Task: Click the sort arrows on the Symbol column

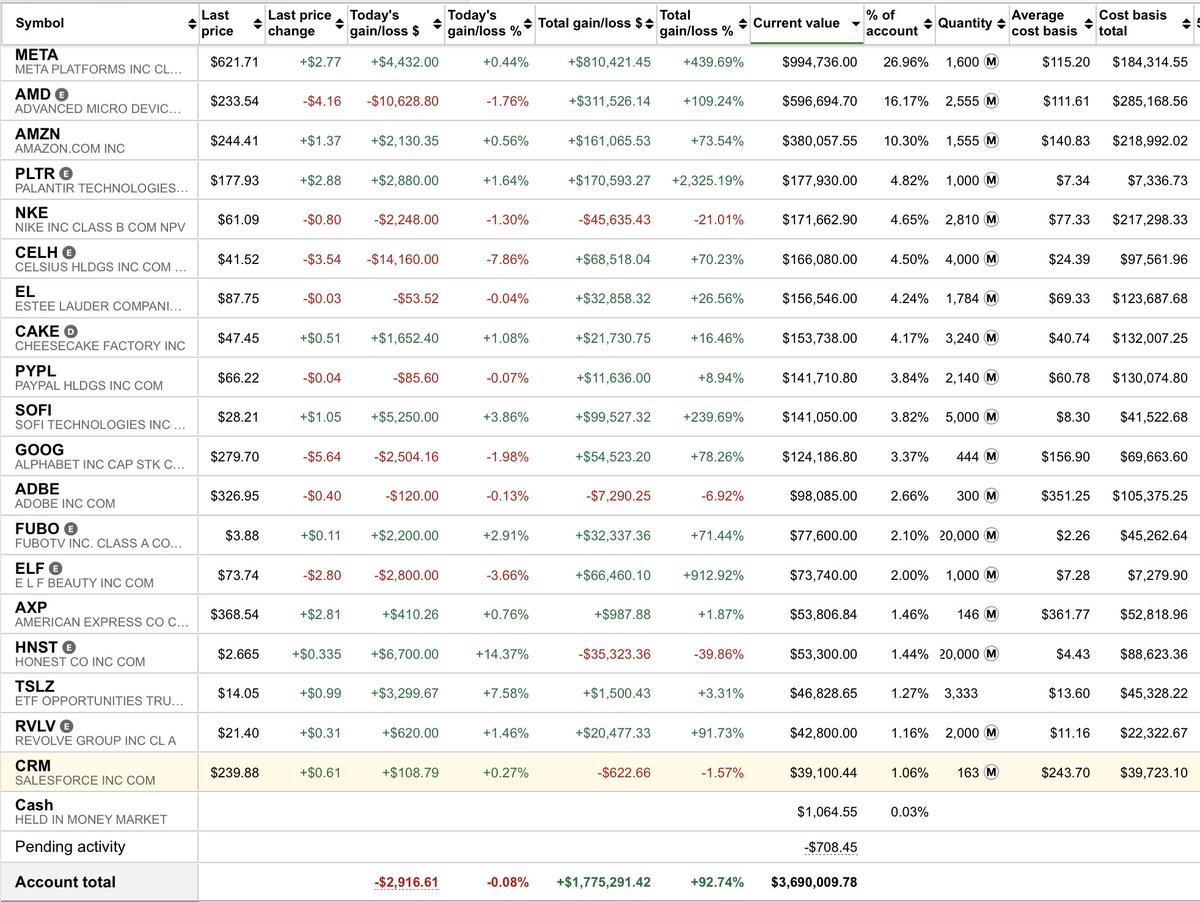Action: (x=193, y=23)
